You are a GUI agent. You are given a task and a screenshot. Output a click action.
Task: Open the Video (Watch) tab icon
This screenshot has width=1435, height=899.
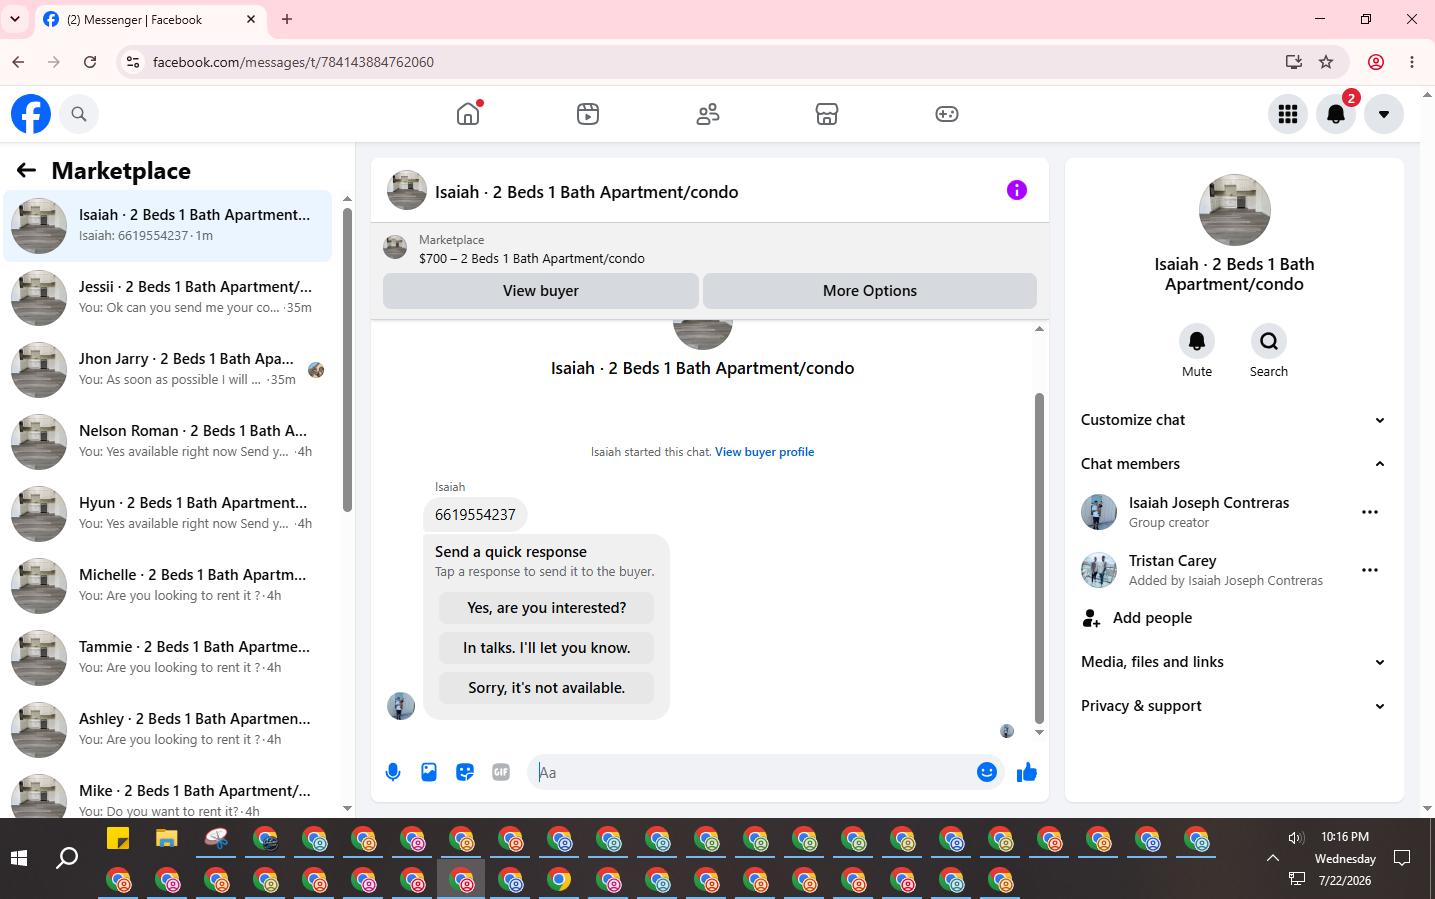coord(588,114)
